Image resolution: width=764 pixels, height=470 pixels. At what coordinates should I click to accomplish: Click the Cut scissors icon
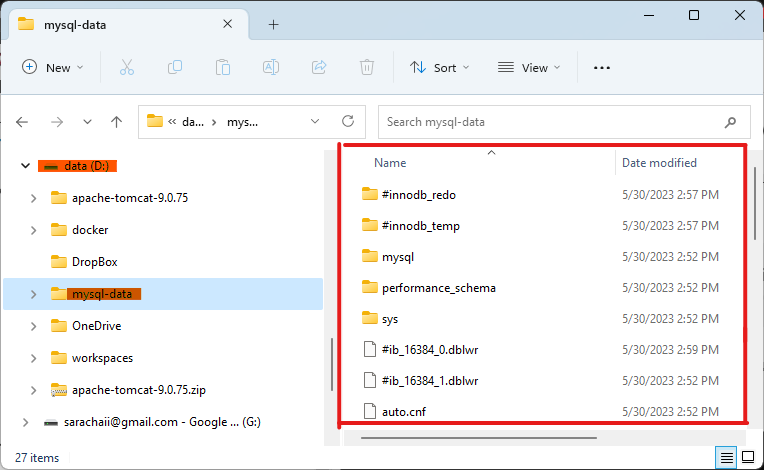(126, 67)
